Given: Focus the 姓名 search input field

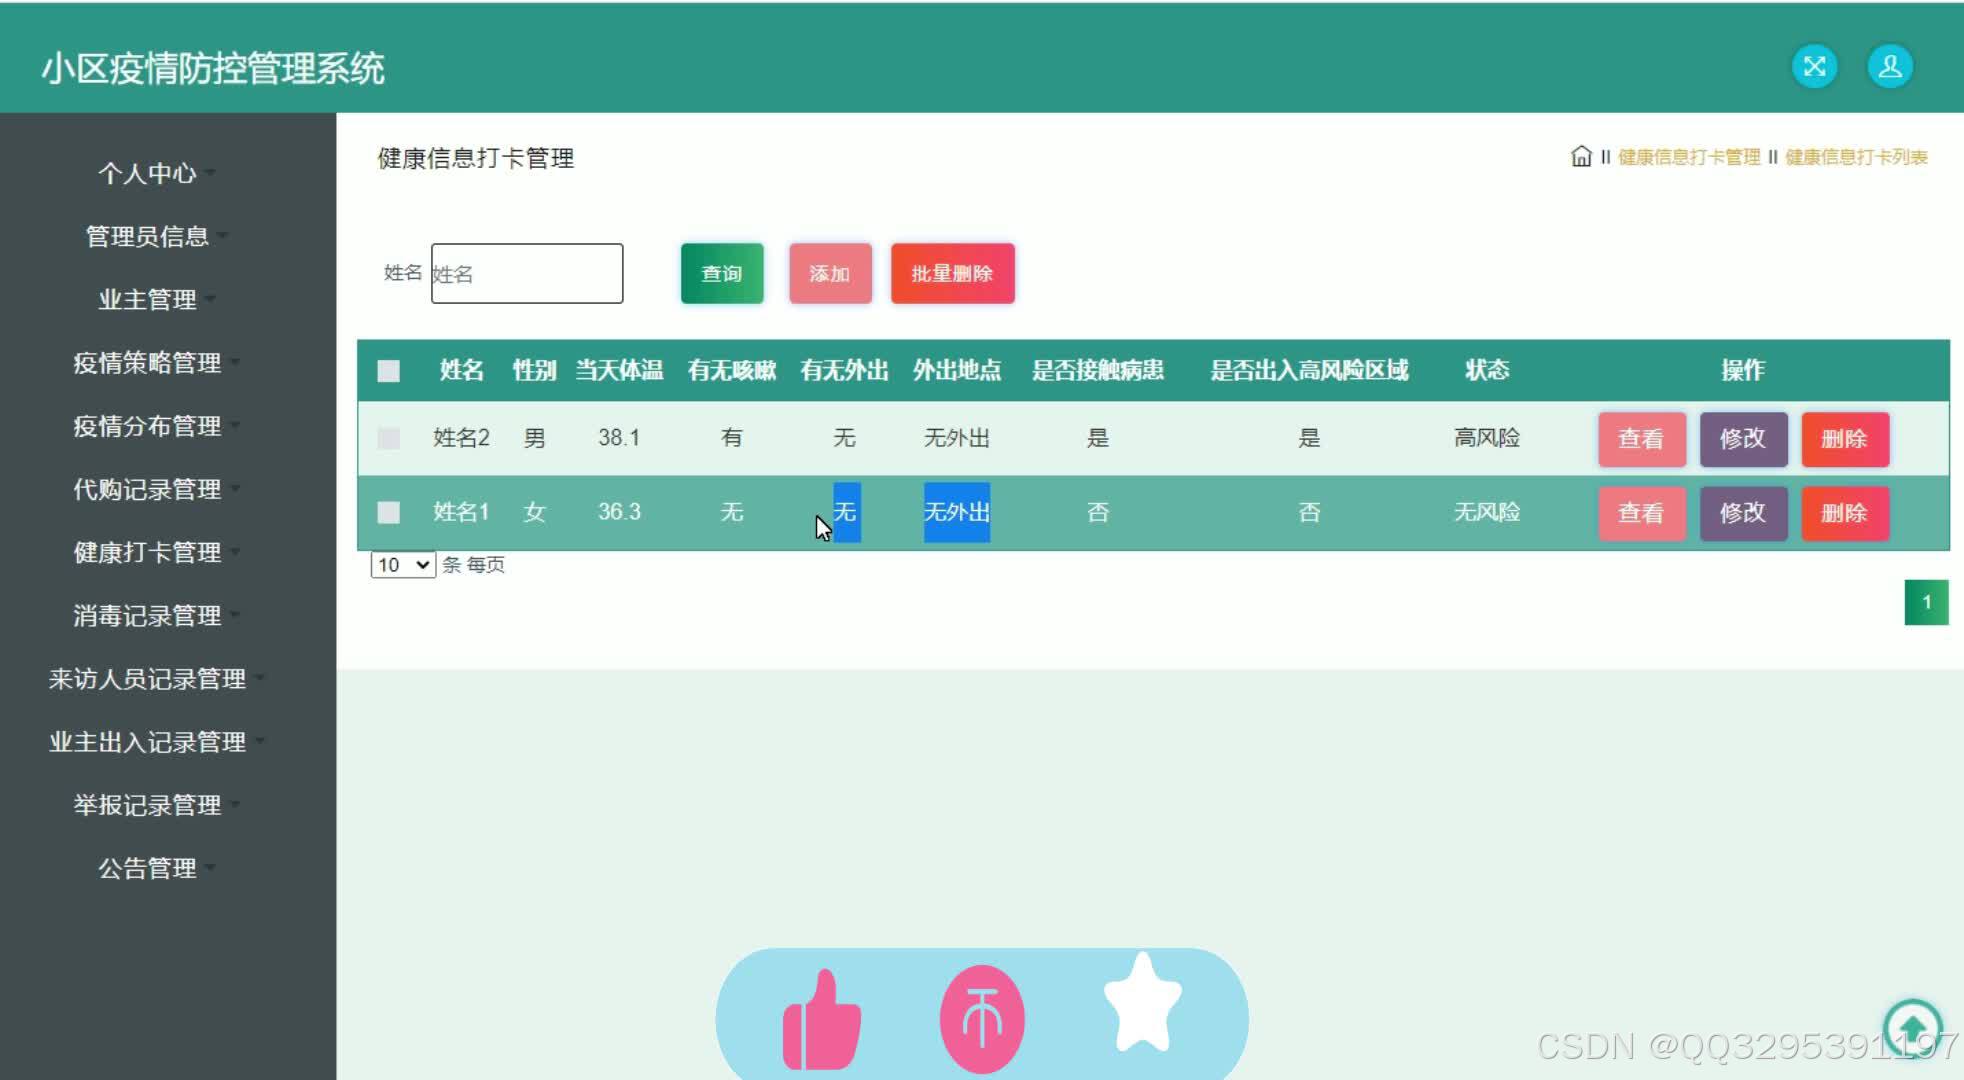Looking at the screenshot, I should (527, 273).
